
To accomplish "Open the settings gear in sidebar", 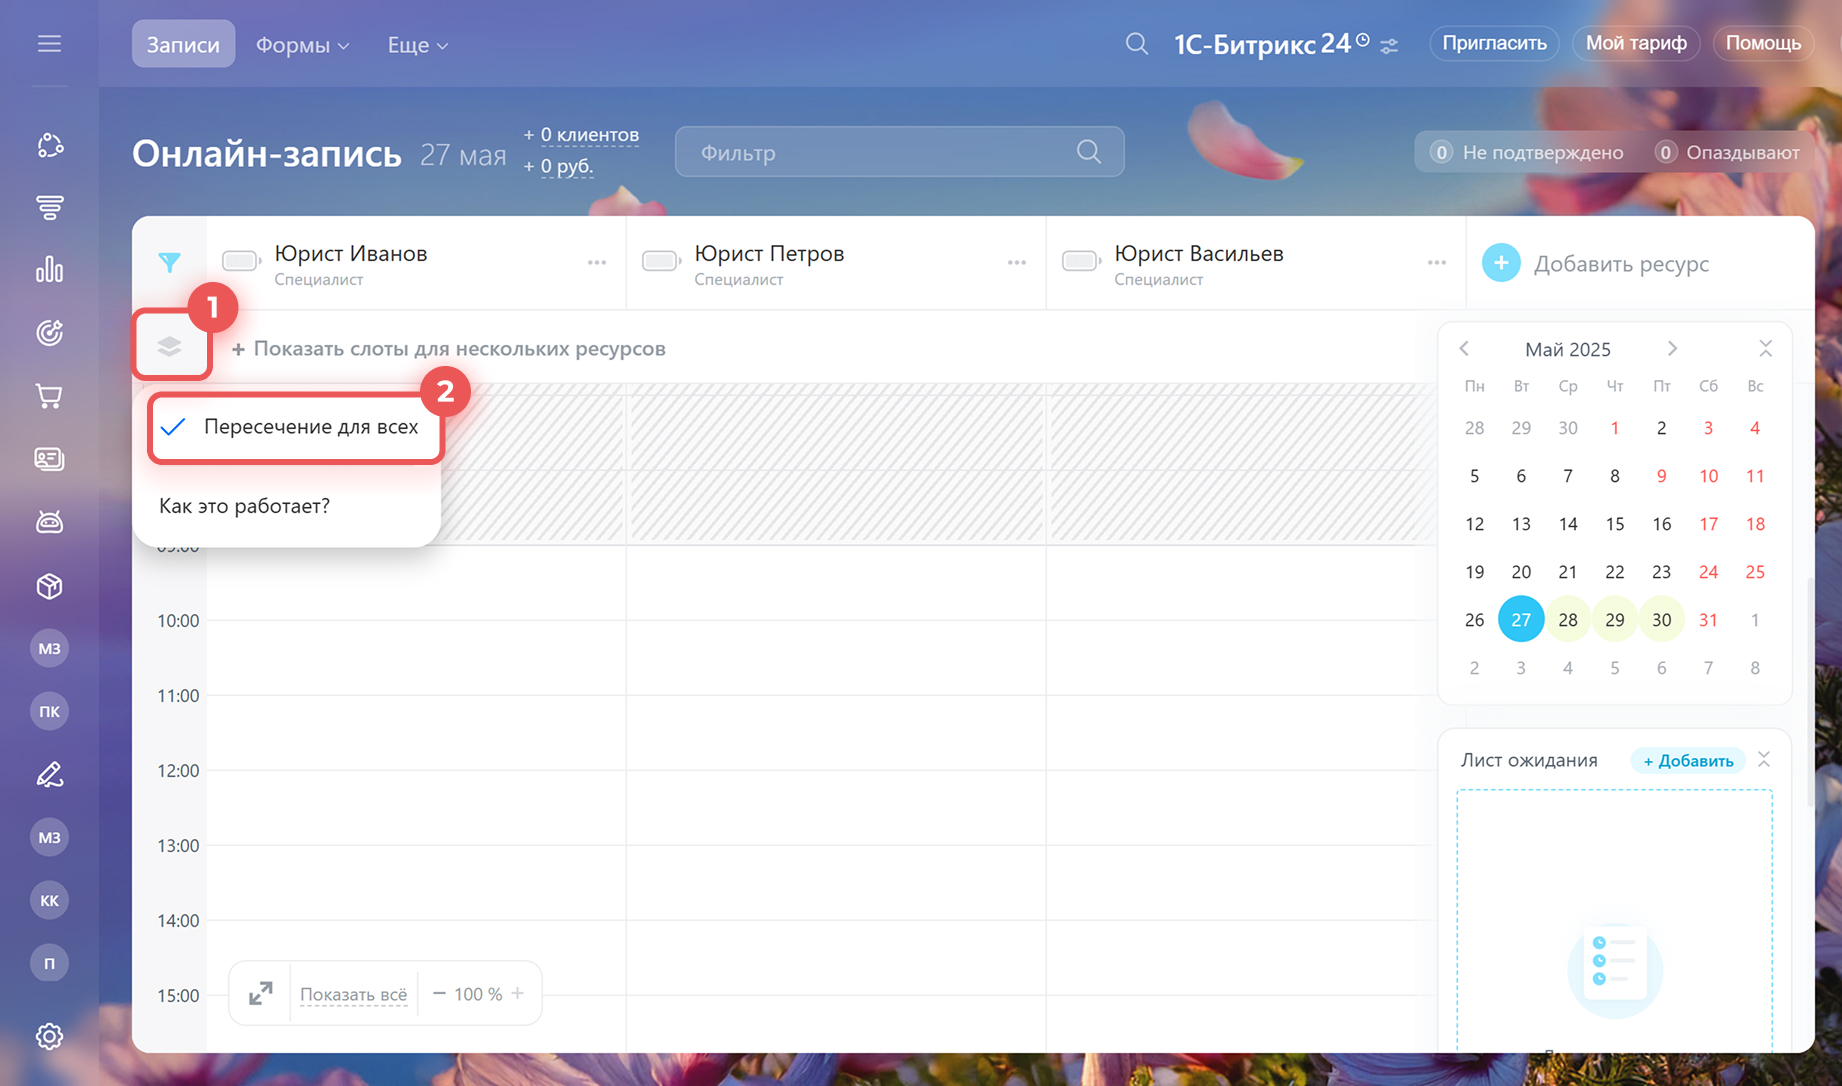I will tap(49, 1036).
